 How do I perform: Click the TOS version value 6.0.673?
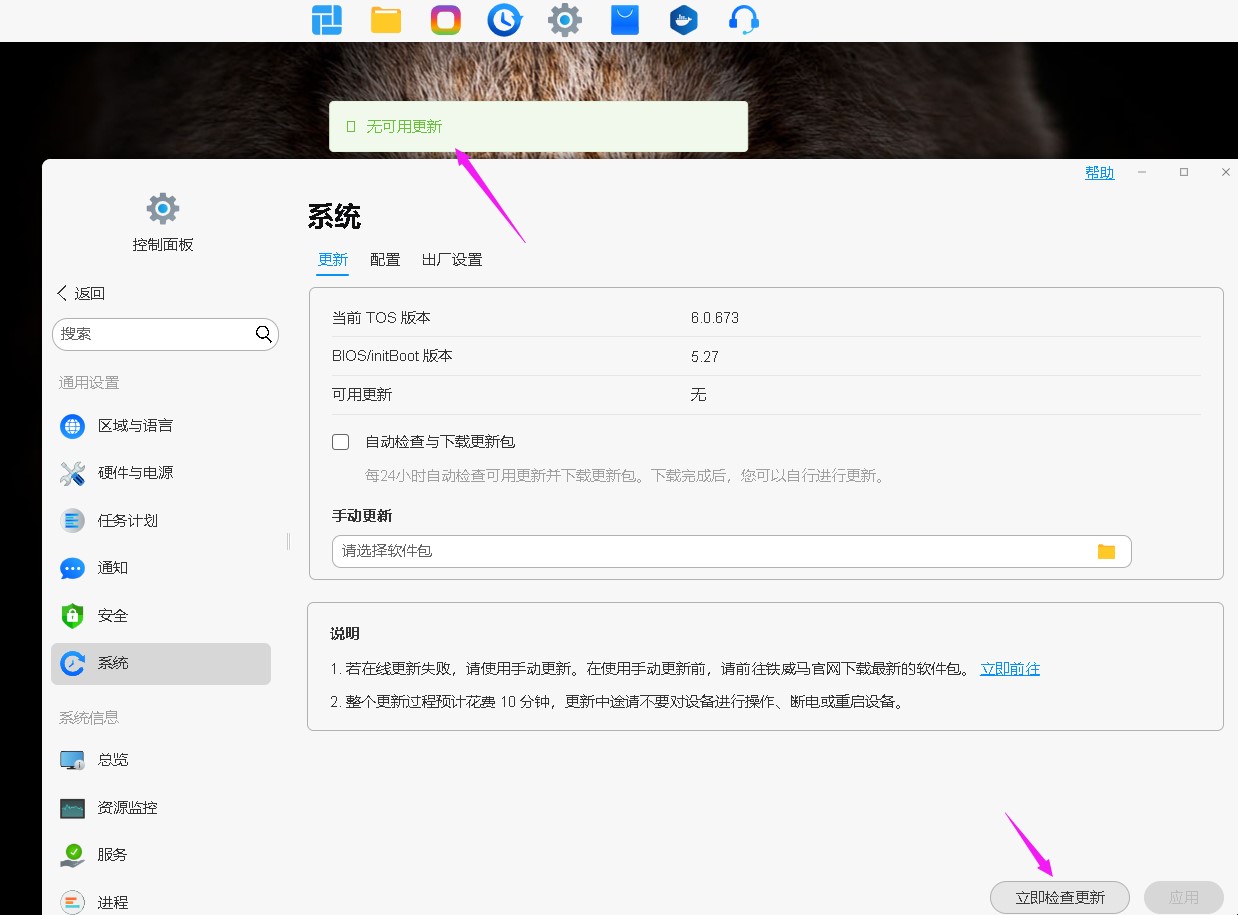[x=715, y=318]
